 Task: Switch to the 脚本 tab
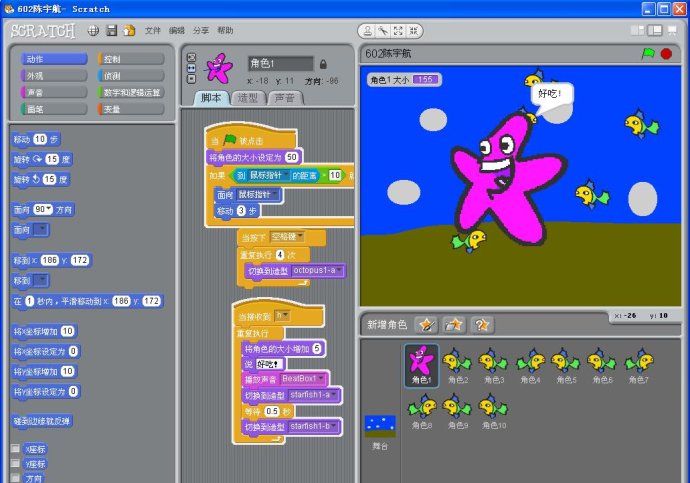211,98
